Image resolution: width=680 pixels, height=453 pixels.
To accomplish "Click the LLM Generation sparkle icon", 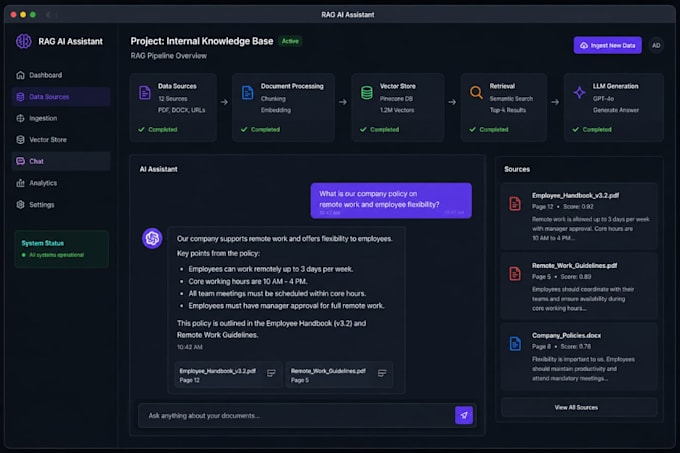I will point(579,93).
